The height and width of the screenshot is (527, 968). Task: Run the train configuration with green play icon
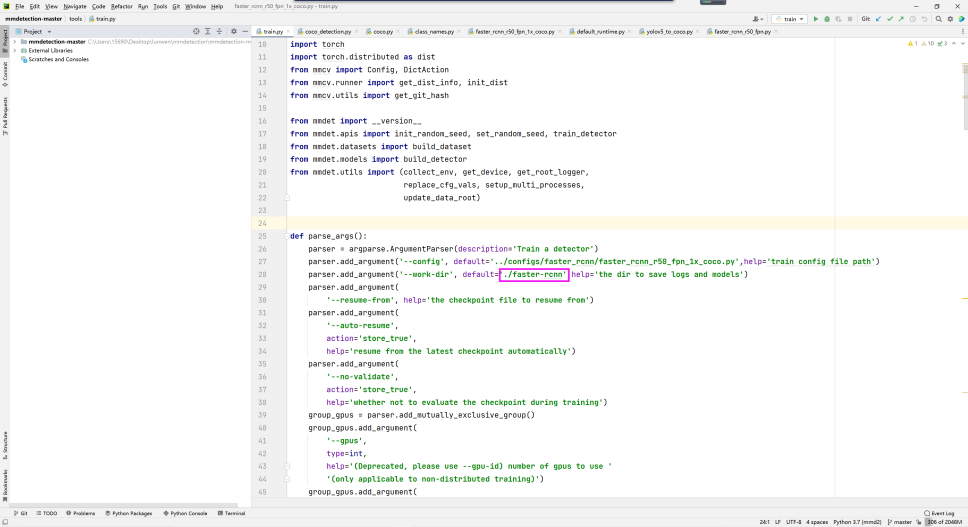point(816,19)
